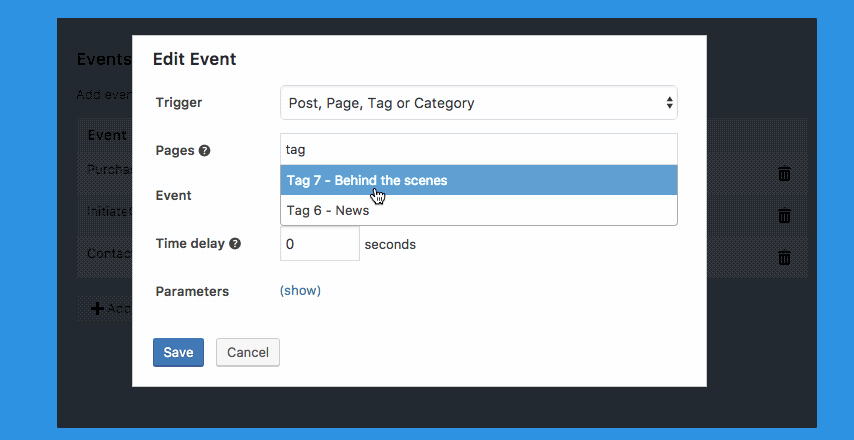Click the Parameters label
Viewport: 854px width, 440px height.
click(x=192, y=292)
